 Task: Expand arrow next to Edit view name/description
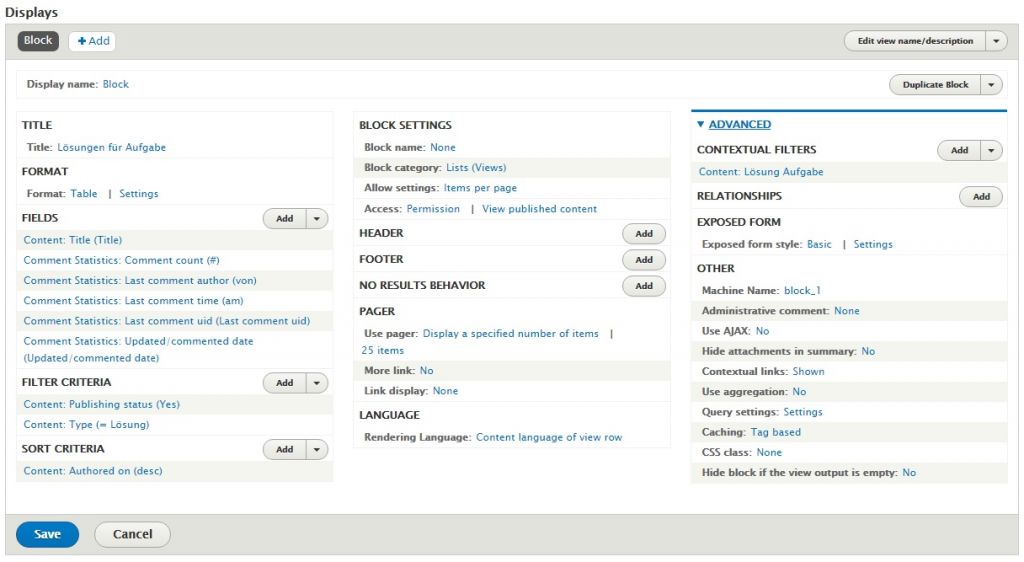[x=996, y=41]
